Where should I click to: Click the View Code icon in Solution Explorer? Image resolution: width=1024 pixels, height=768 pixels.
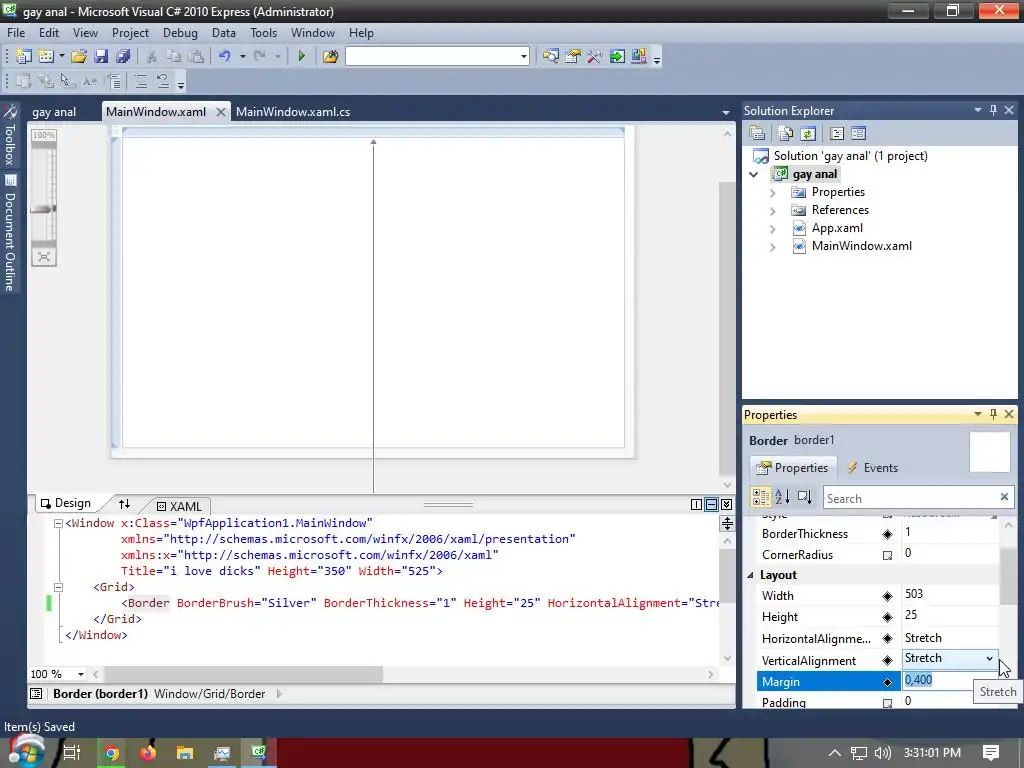pos(837,133)
